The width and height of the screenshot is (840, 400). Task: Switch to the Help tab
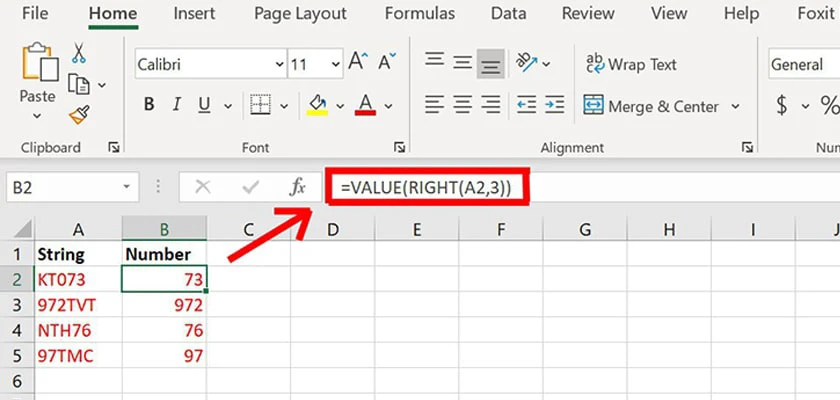click(742, 13)
